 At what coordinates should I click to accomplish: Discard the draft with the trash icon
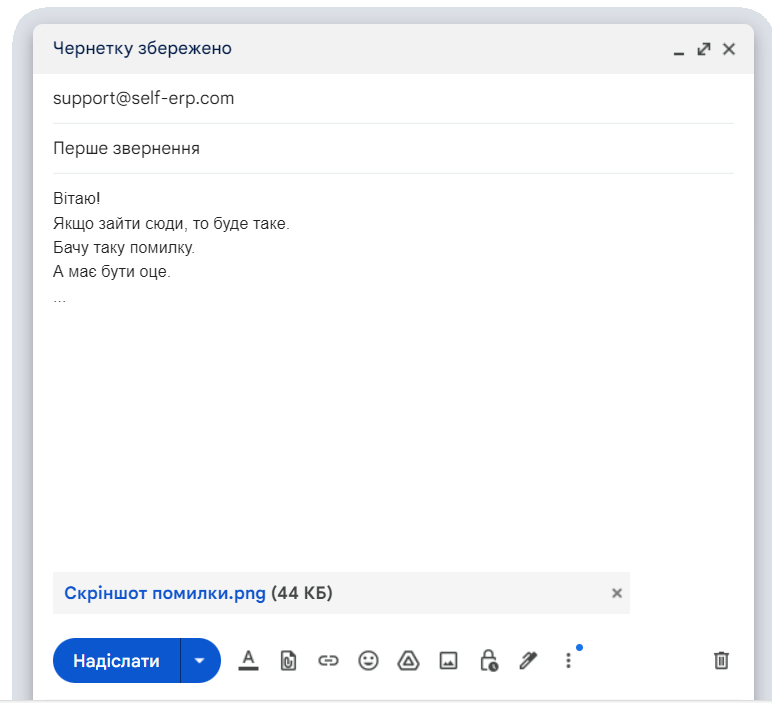click(x=721, y=660)
